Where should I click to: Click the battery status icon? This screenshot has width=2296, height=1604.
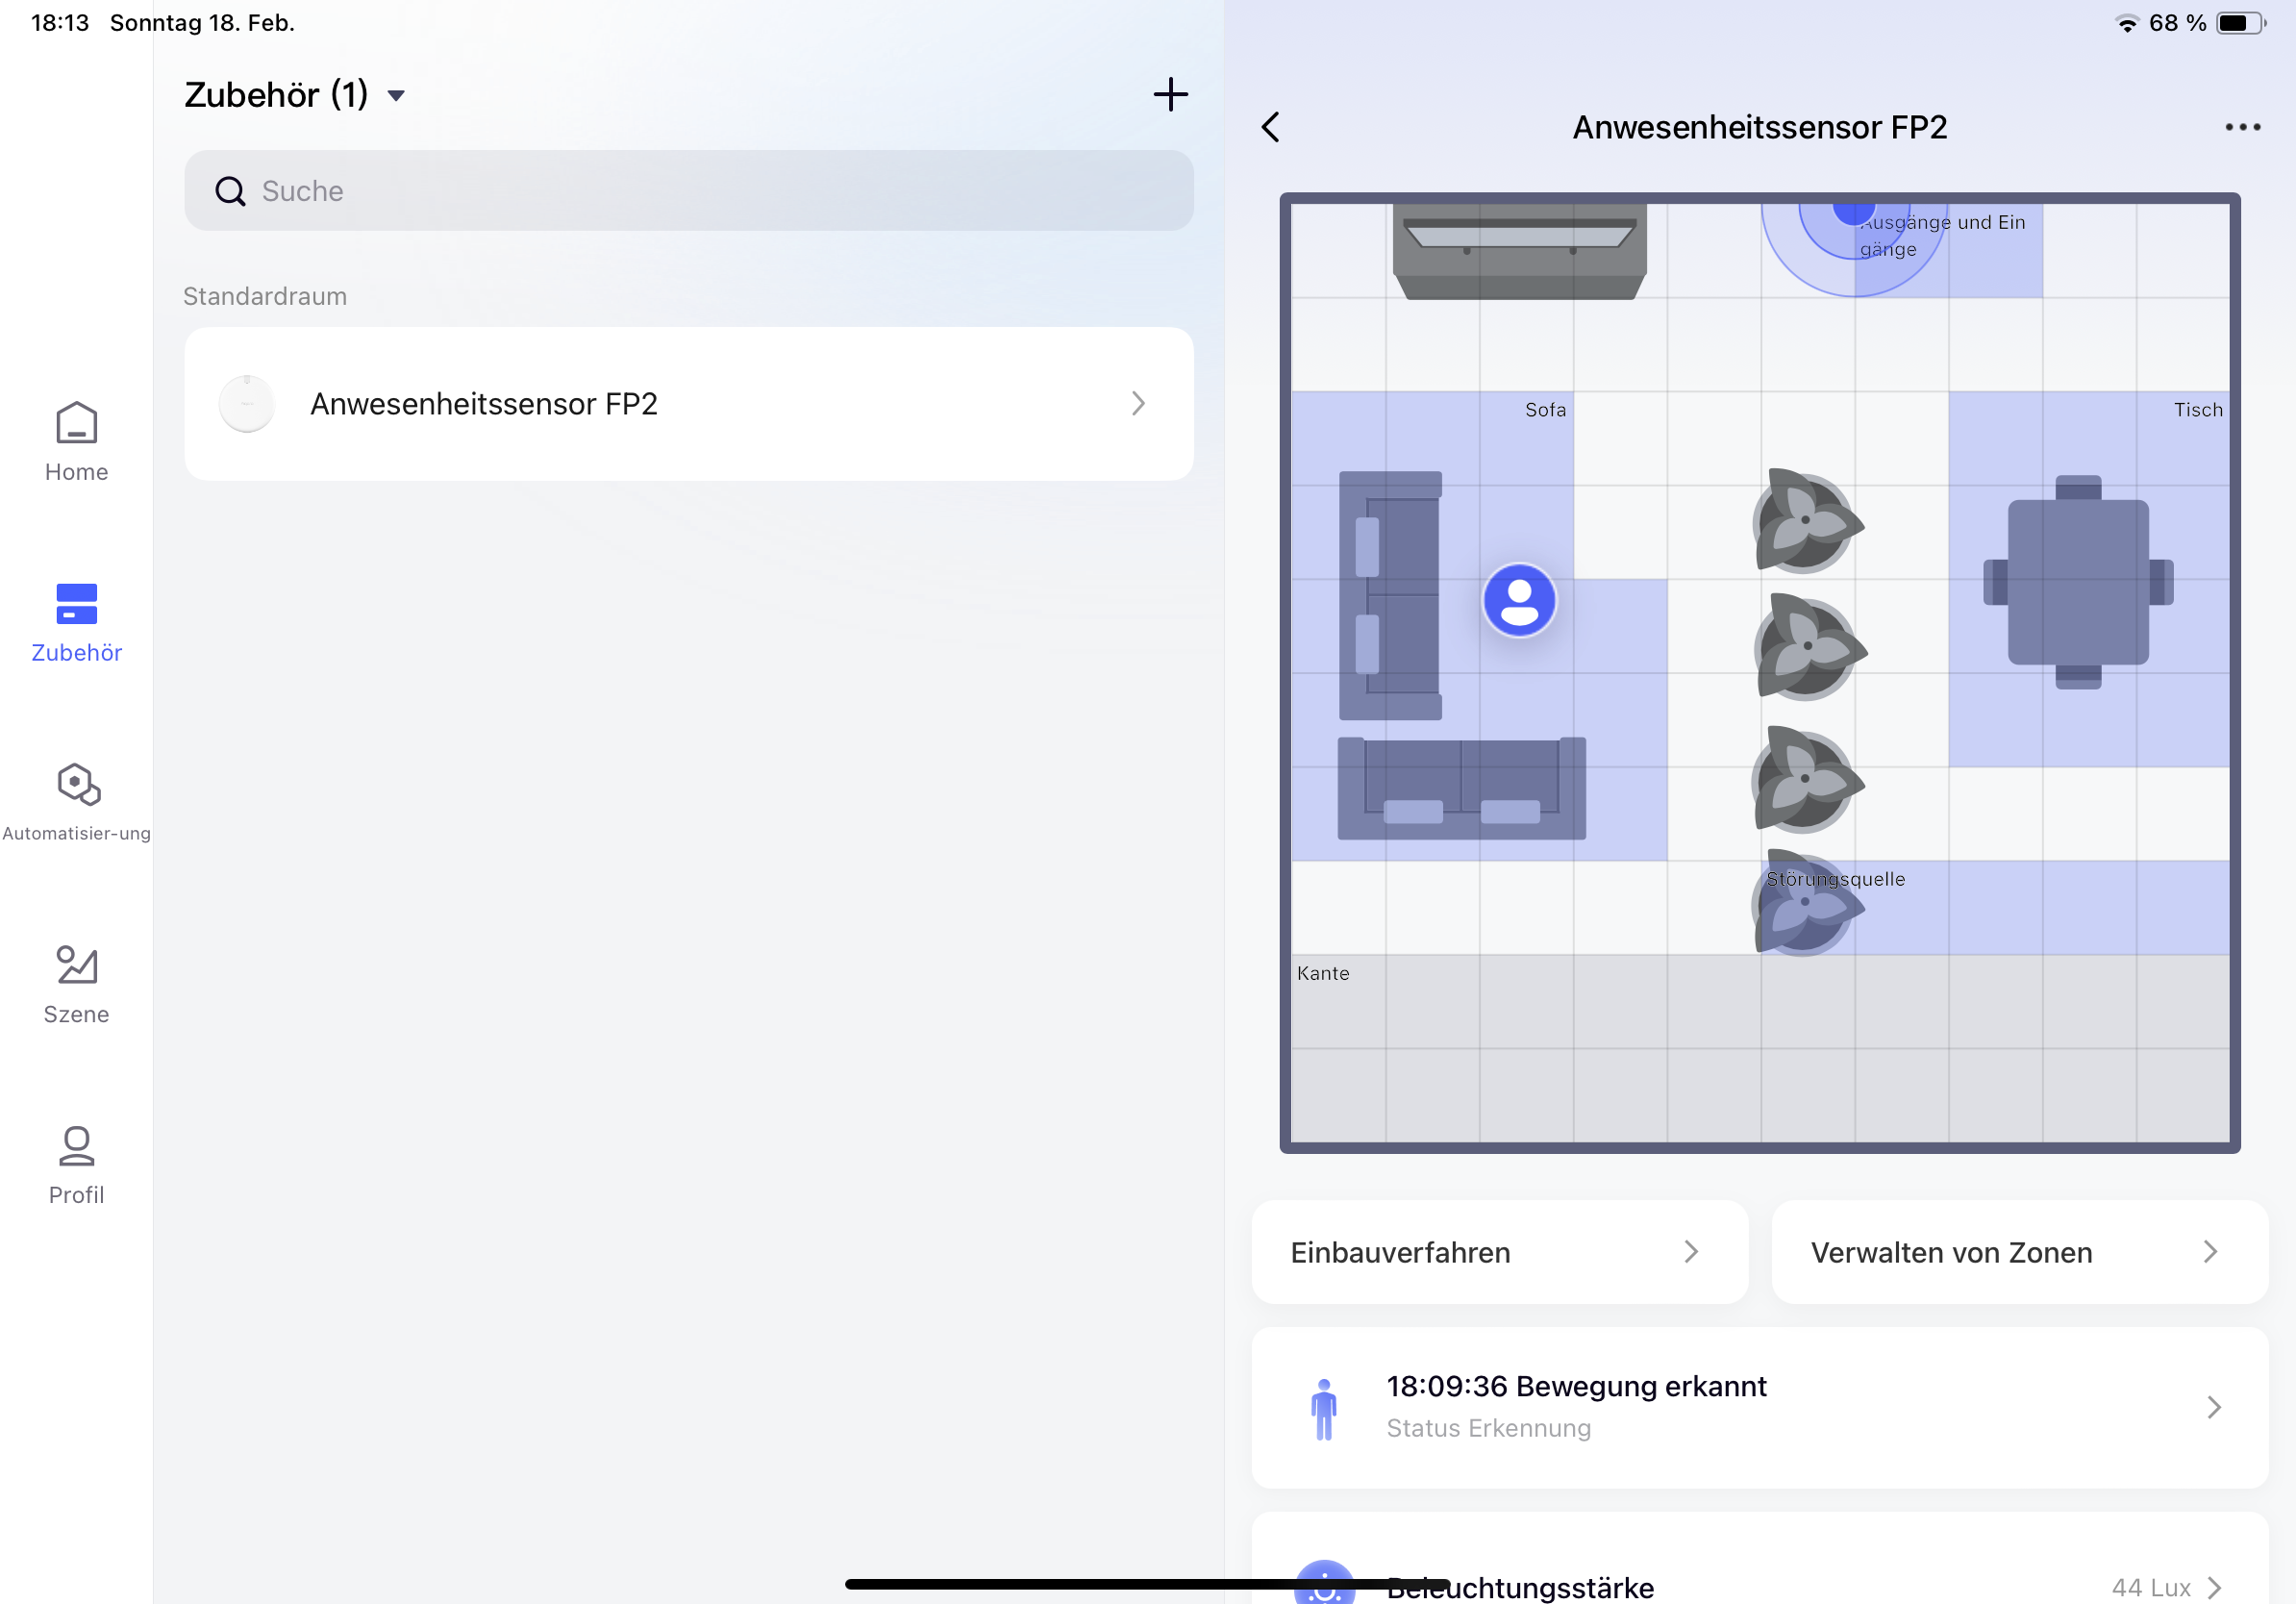click(x=2241, y=23)
